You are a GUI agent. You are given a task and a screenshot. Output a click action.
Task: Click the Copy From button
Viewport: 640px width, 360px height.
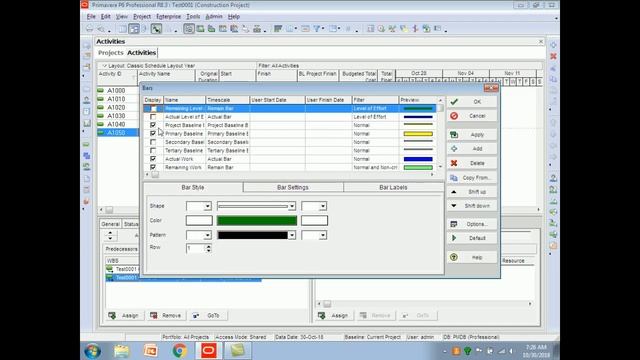coord(472,178)
